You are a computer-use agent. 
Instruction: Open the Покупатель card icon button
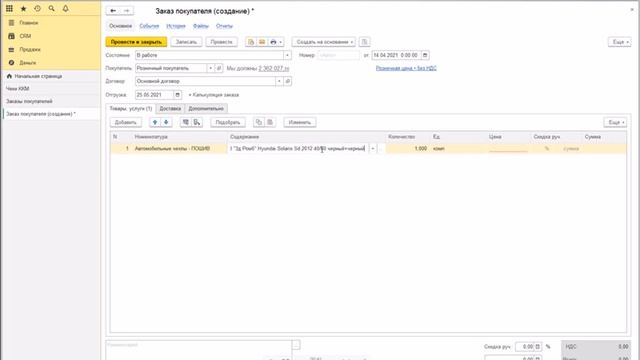click(219, 68)
